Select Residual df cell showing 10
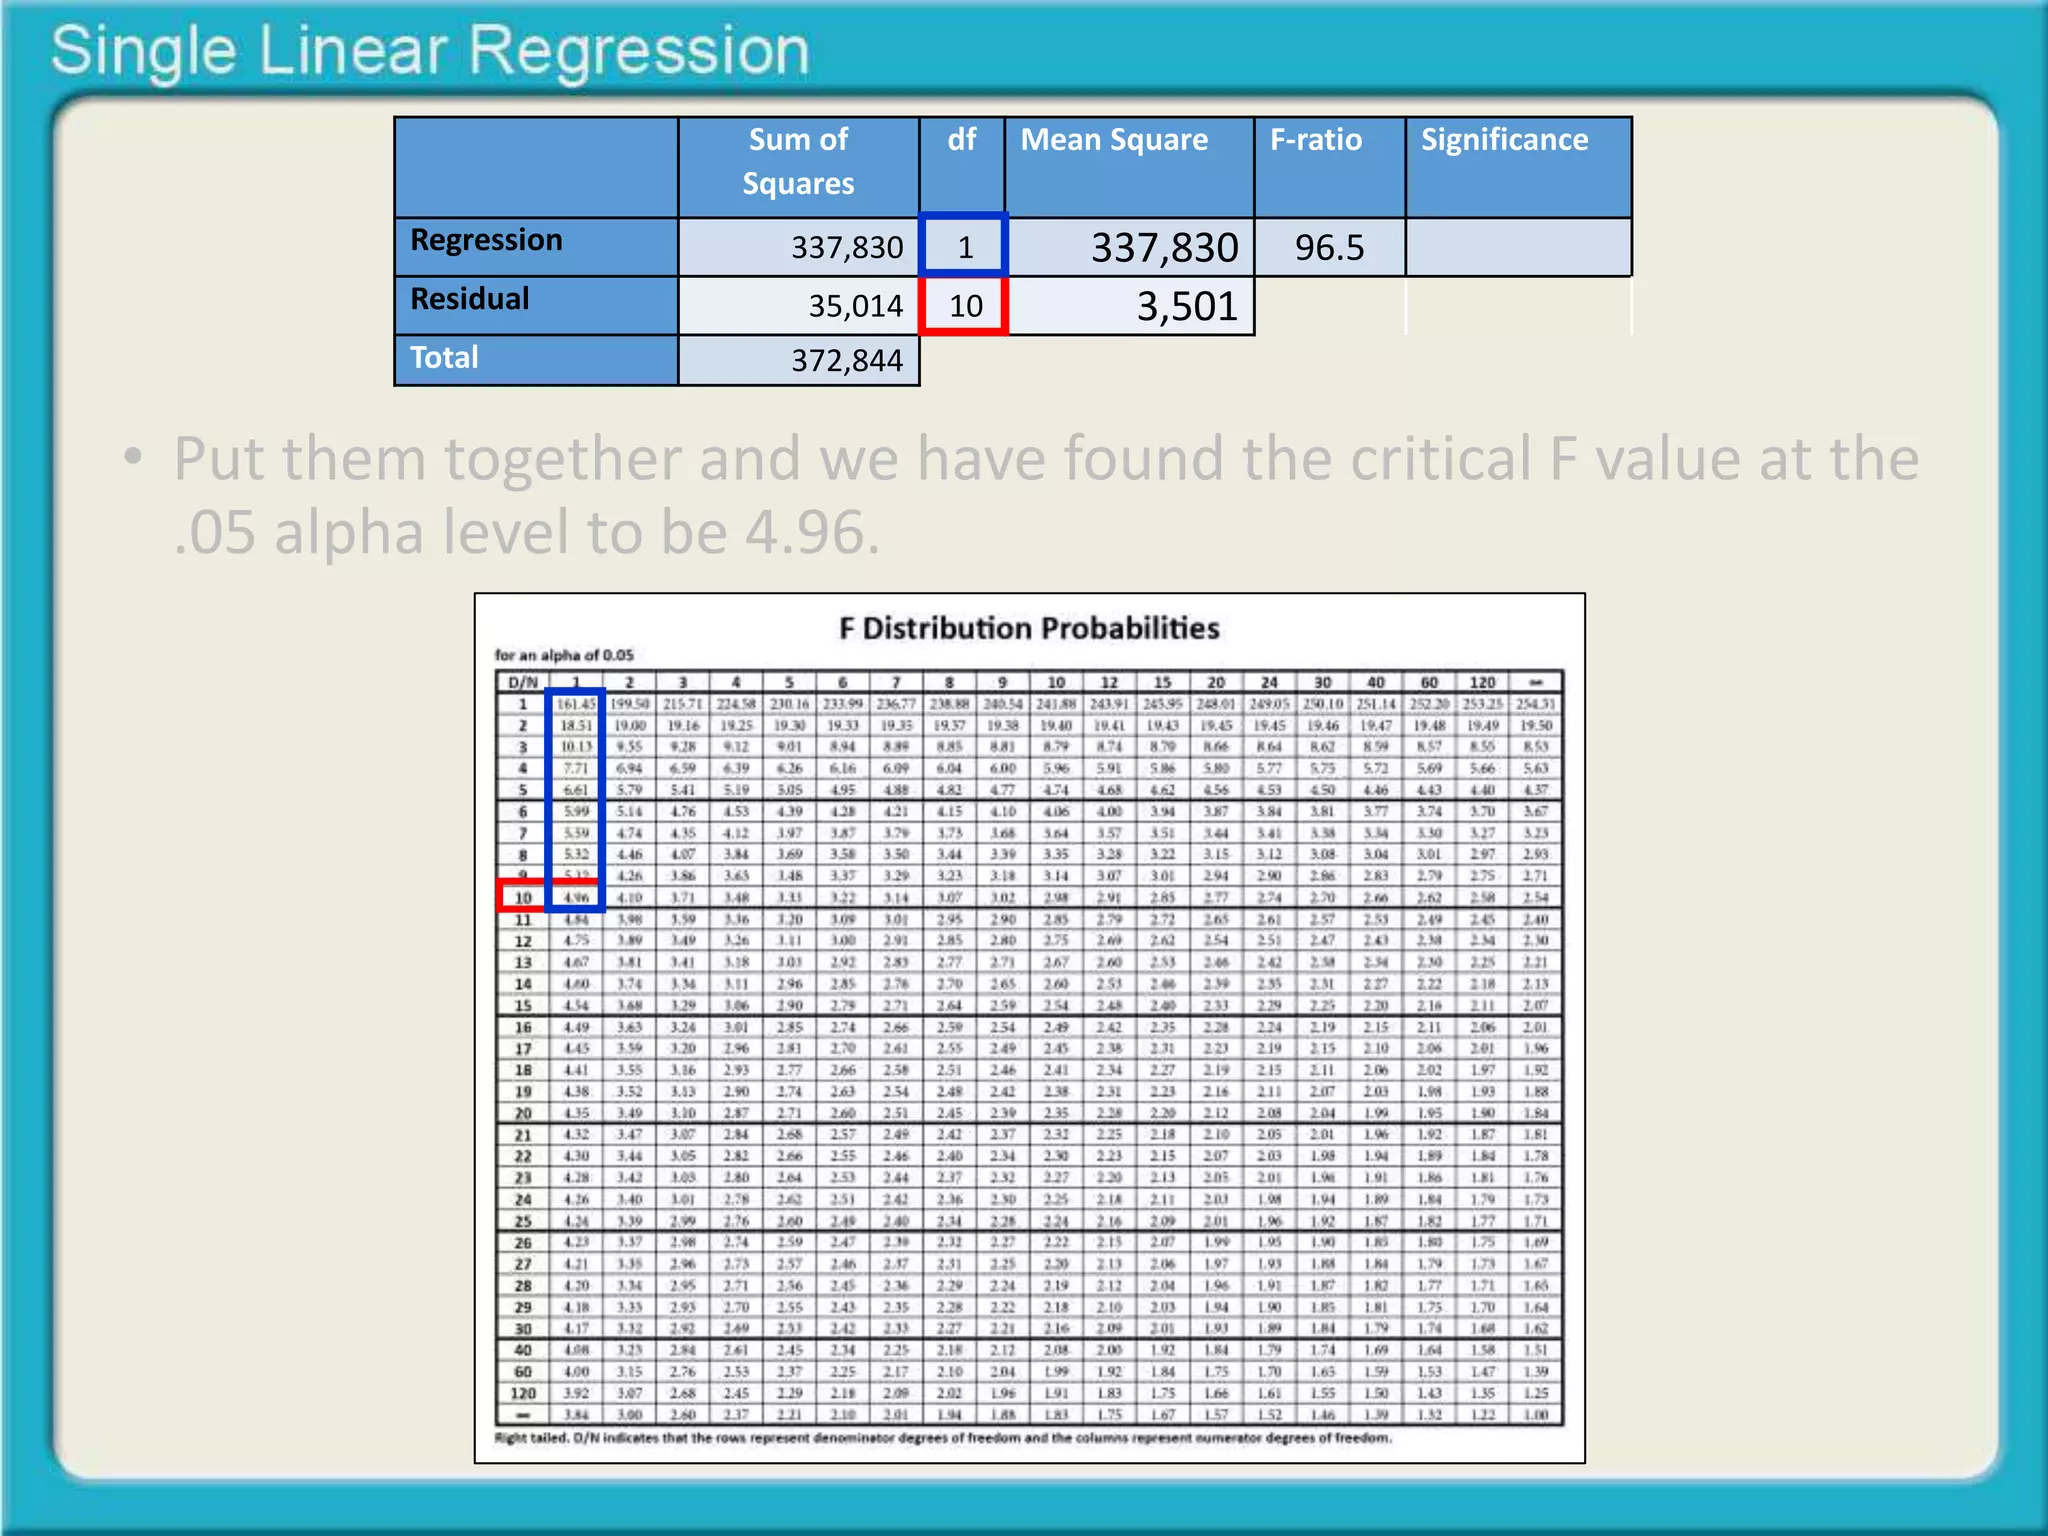The height and width of the screenshot is (1536, 2048). [x=964, y=305]
